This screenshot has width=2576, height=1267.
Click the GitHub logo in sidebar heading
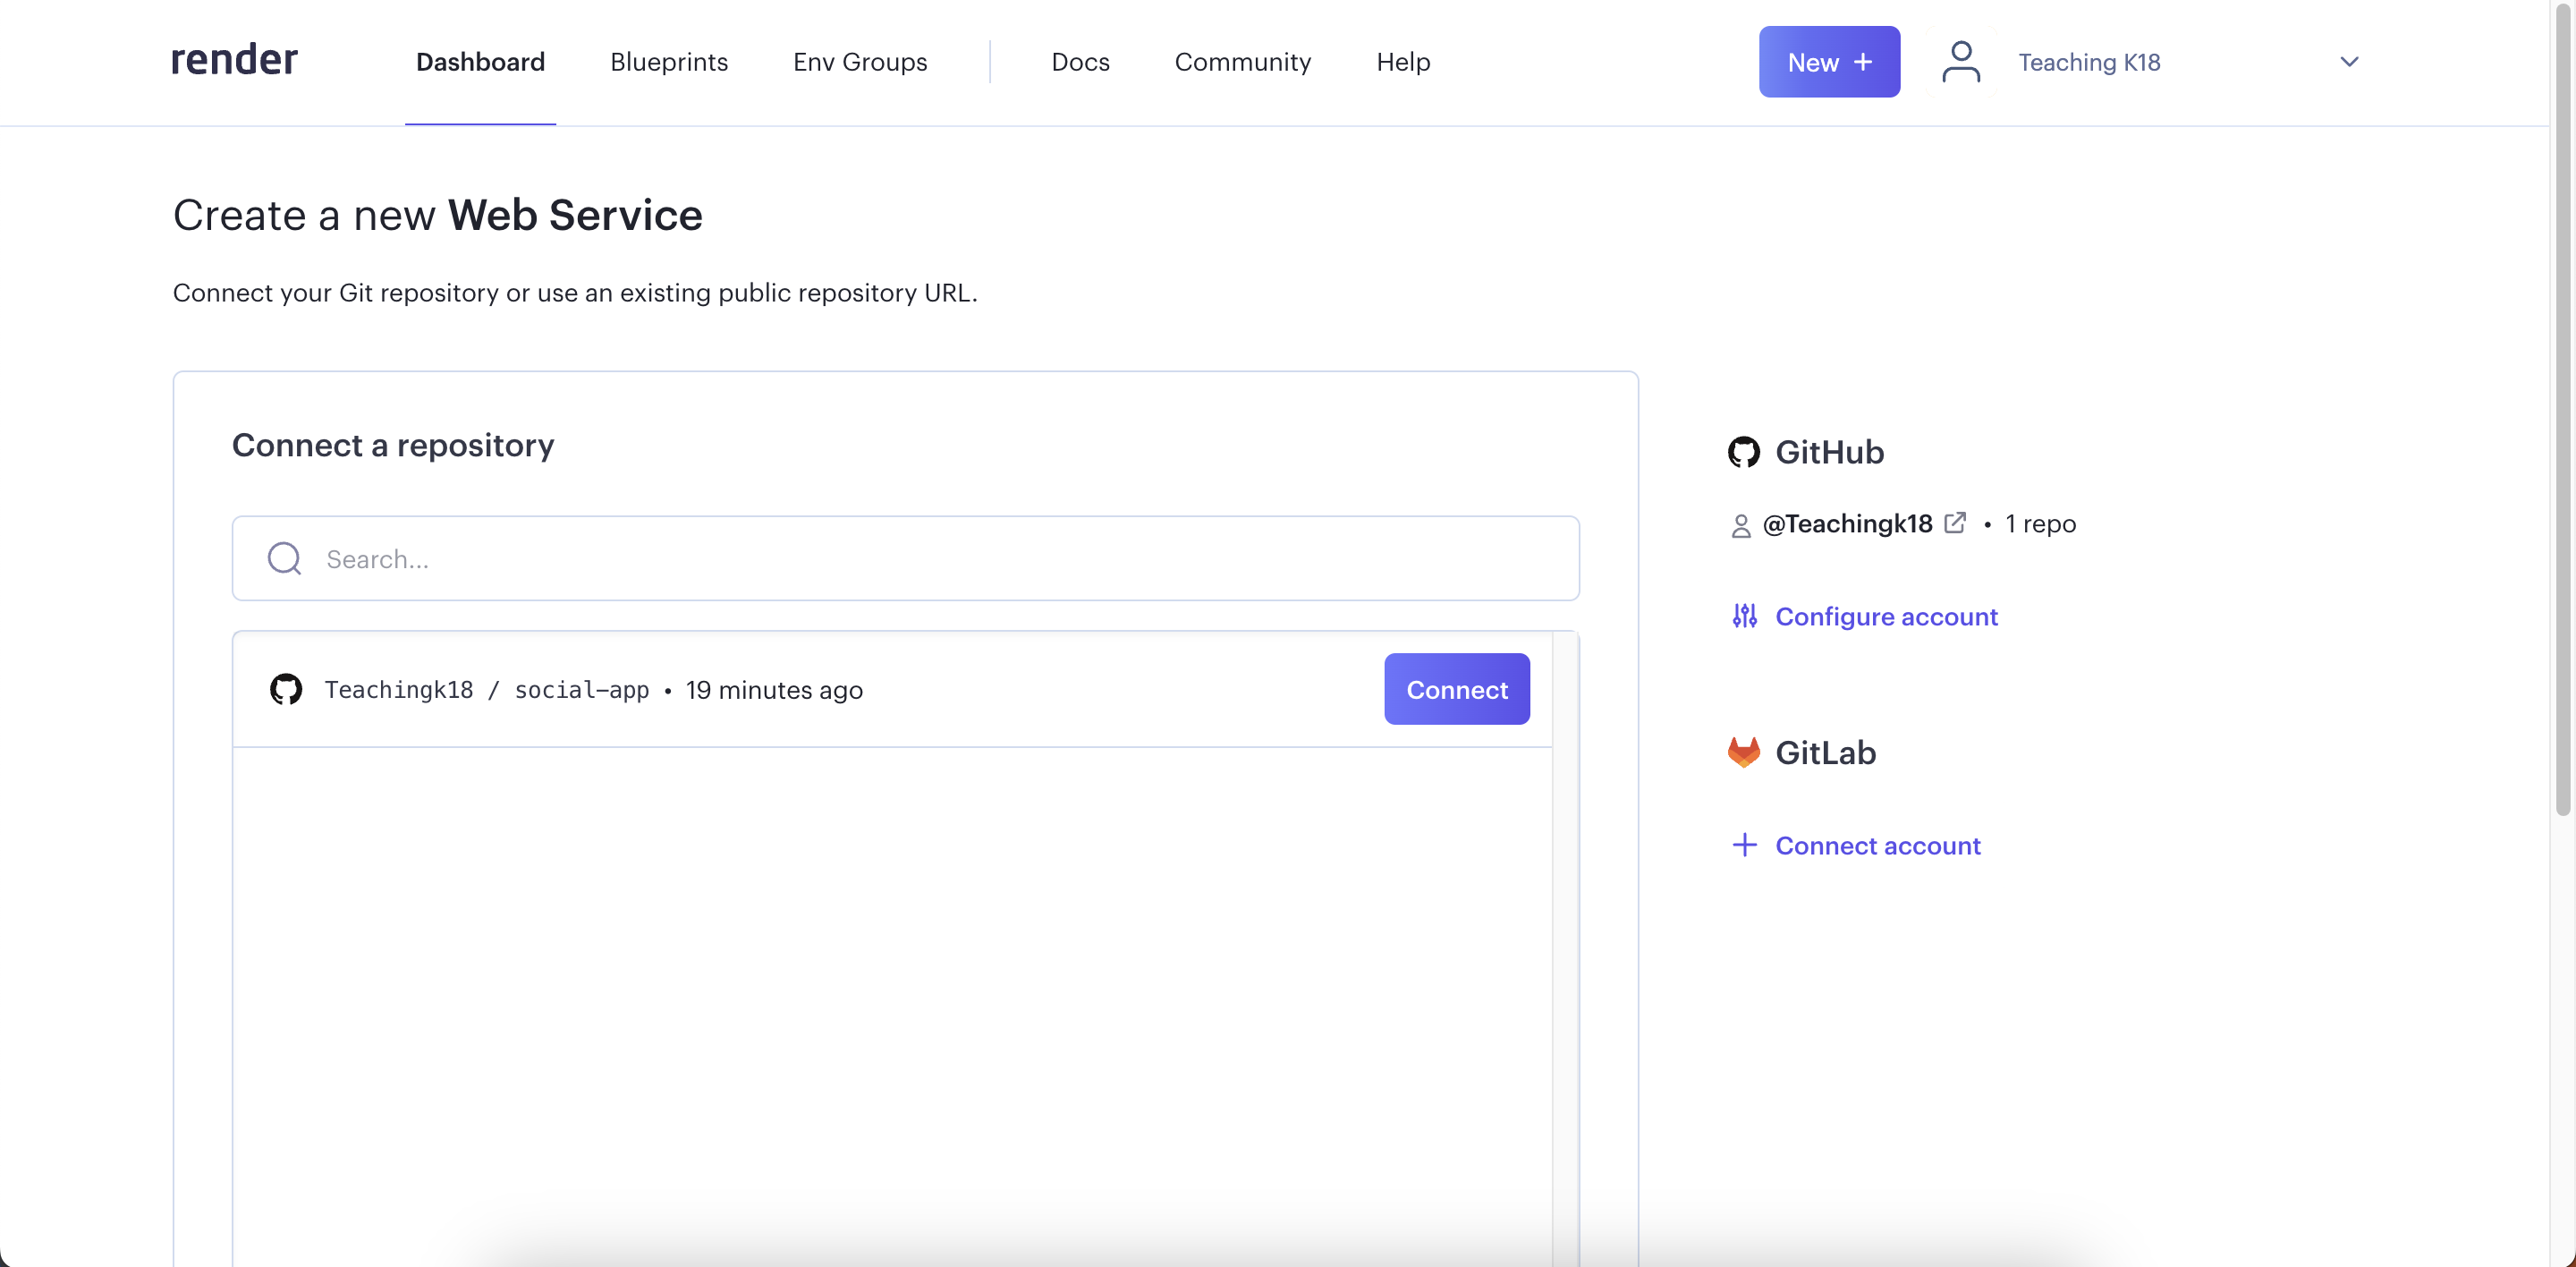coord(1743,452)
